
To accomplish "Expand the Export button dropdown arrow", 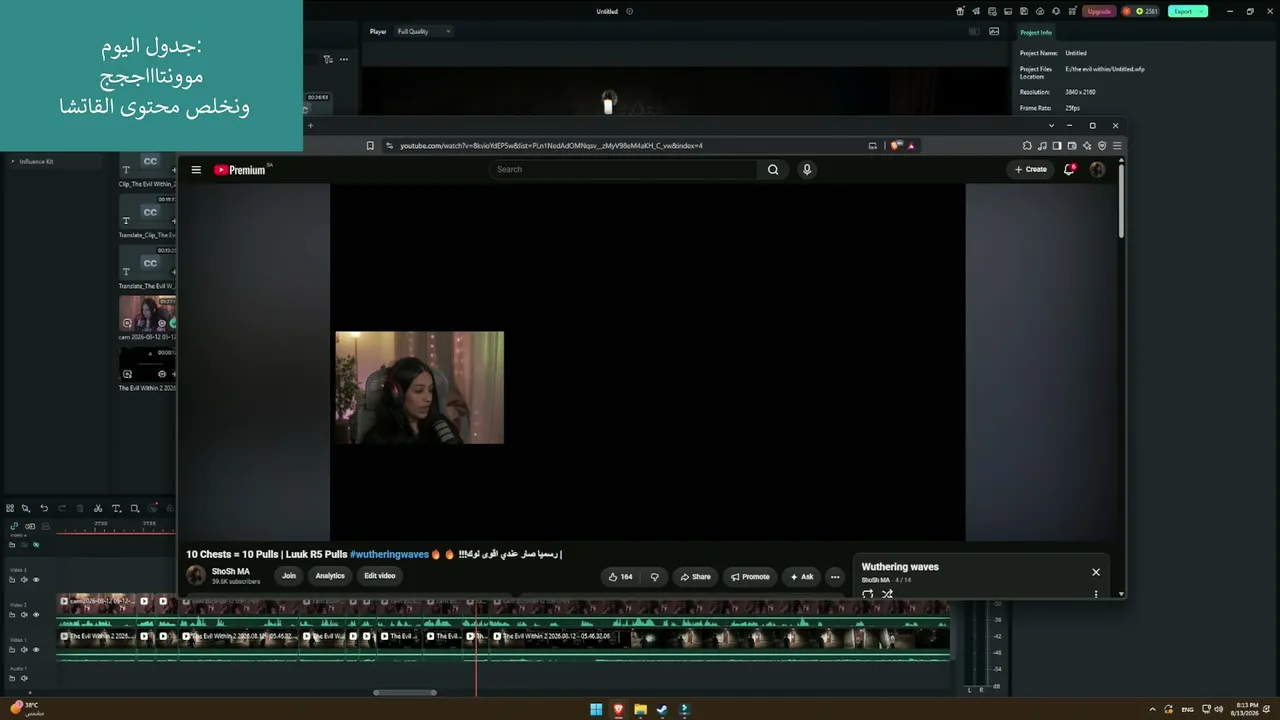I will 1200,11.
